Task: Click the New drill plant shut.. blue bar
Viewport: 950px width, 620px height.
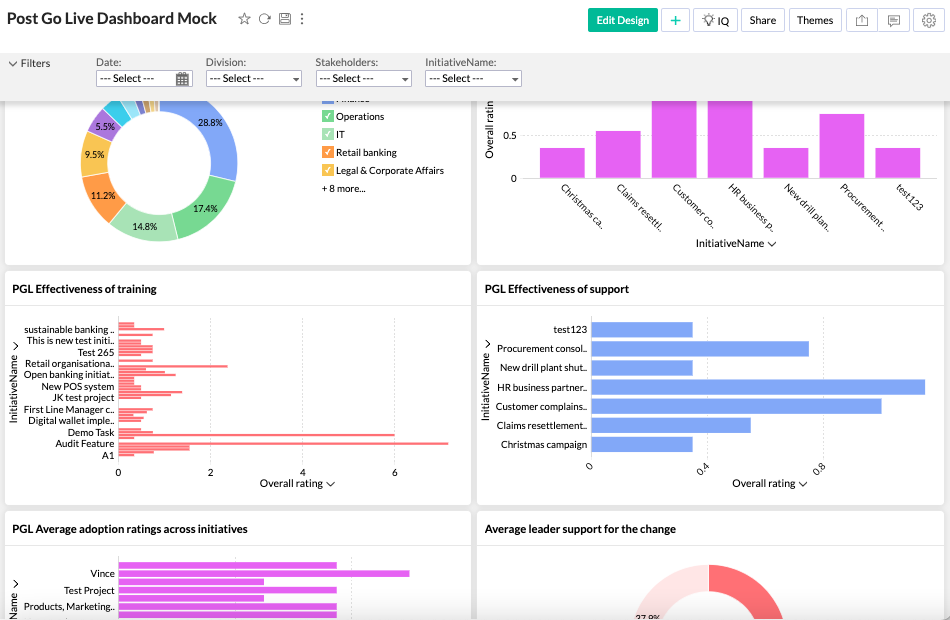Action: (x=642, y=368)
